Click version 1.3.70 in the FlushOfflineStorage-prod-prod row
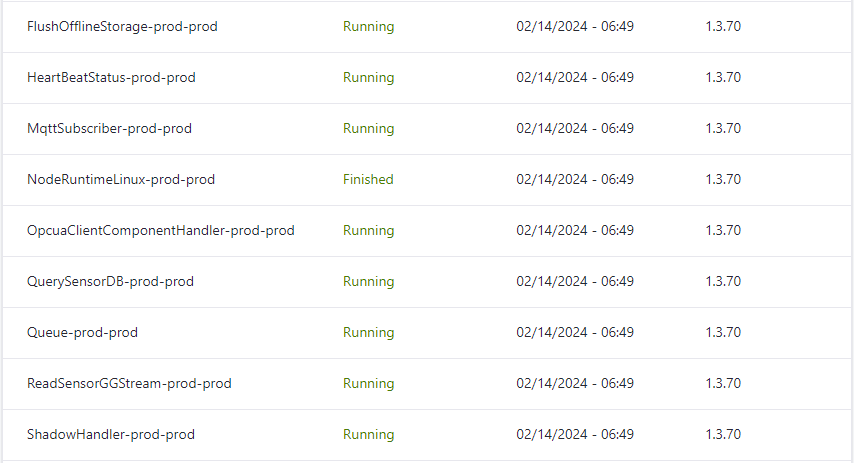 coord(723,27)
